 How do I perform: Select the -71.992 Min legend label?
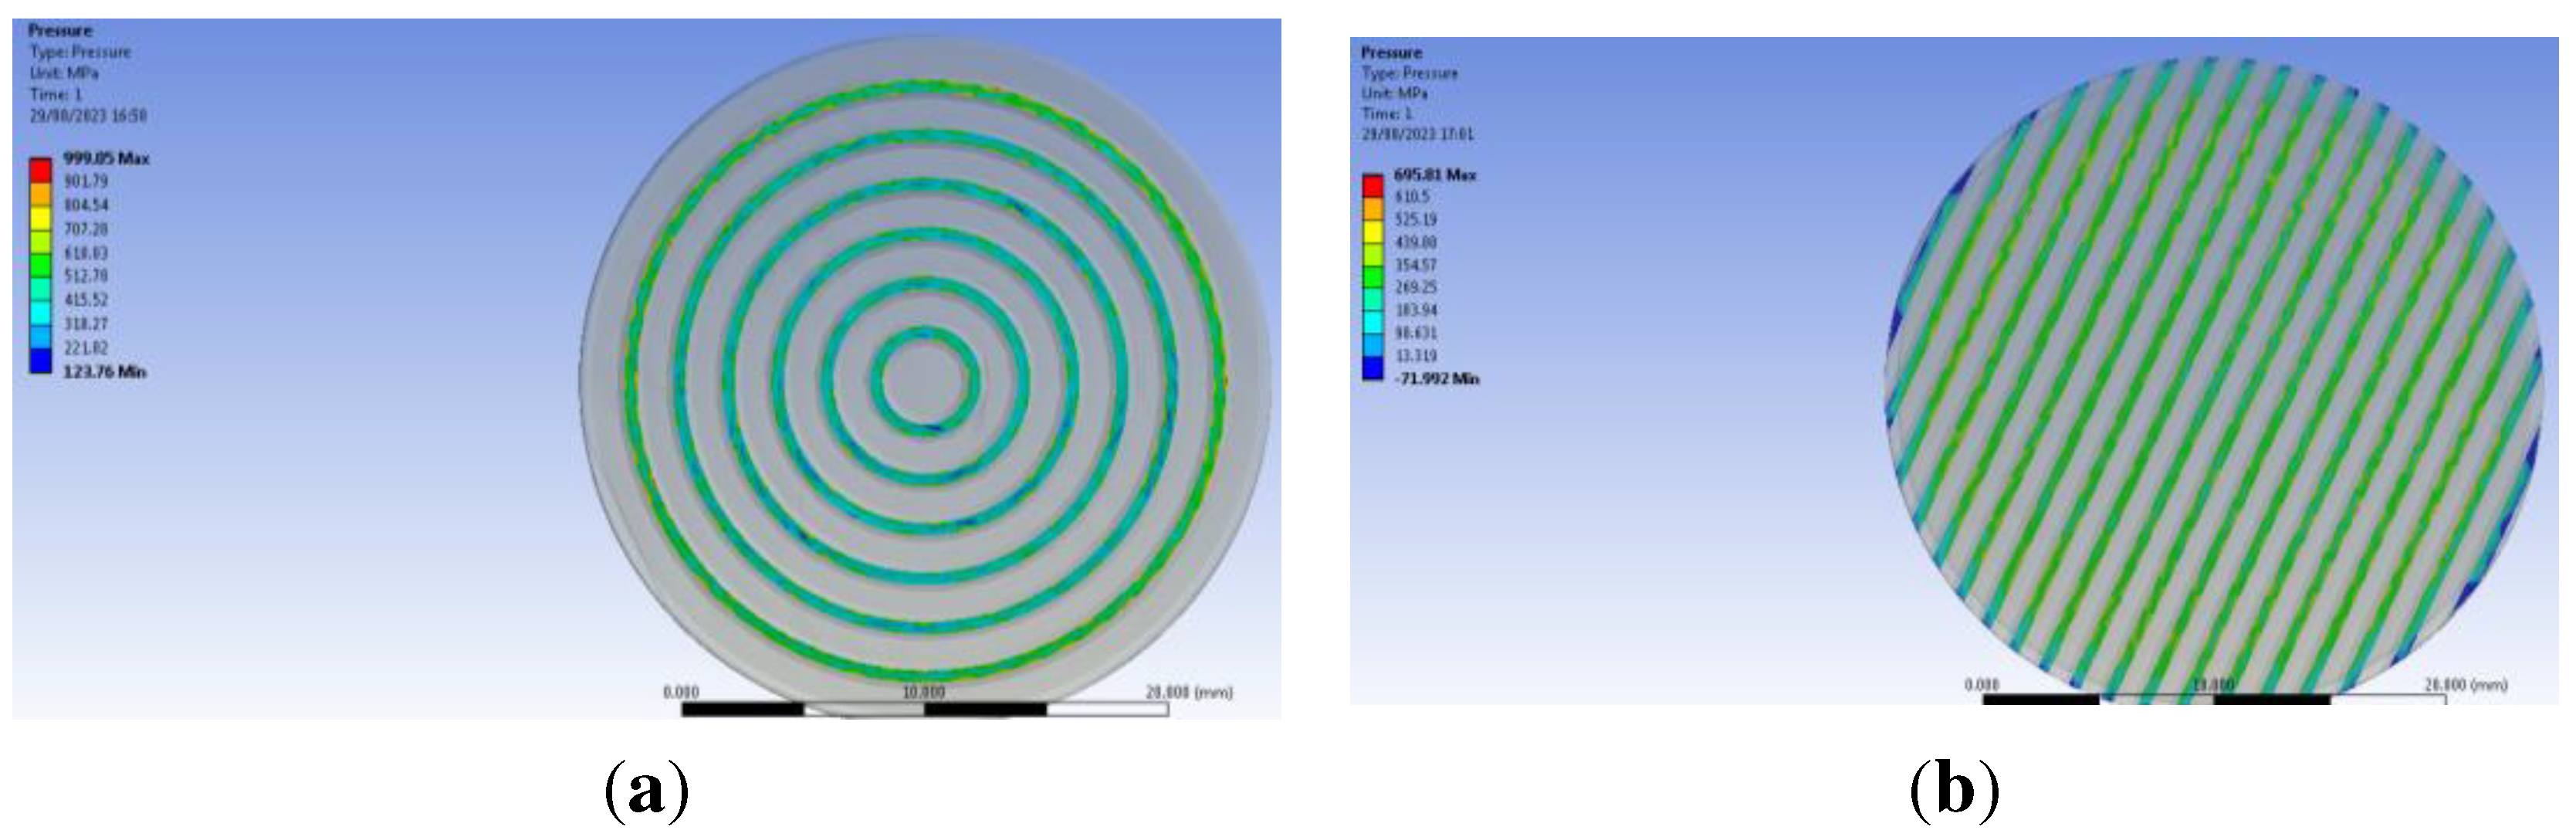(1436, 379)
